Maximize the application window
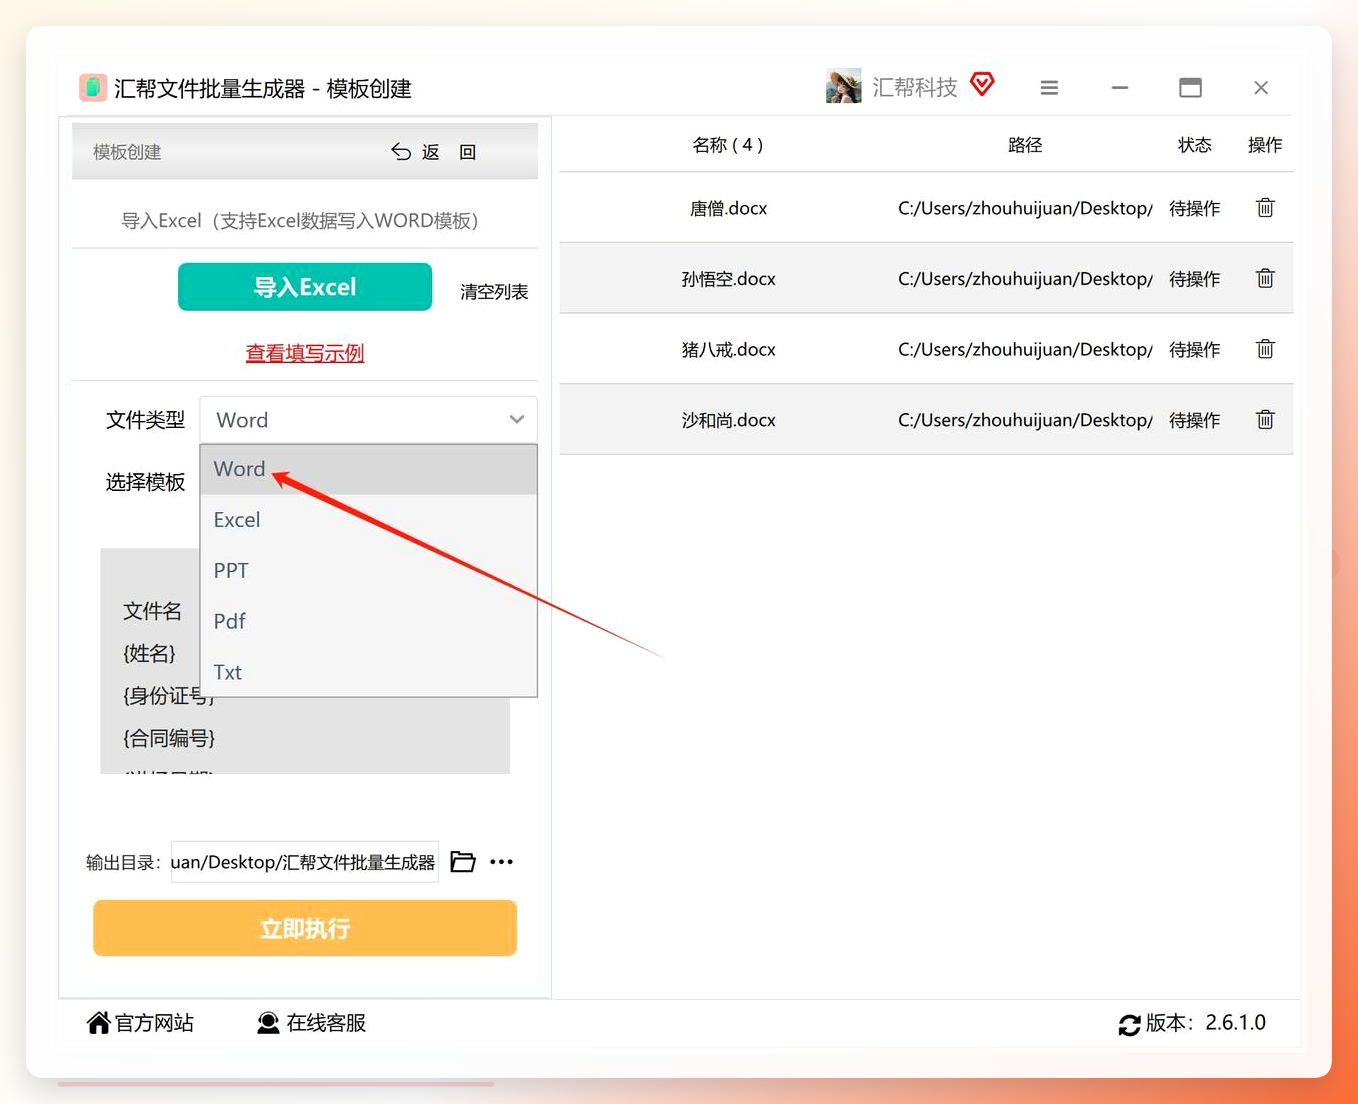Viewport: 1358px width, 1104px height. click(x=1190, y=88)
